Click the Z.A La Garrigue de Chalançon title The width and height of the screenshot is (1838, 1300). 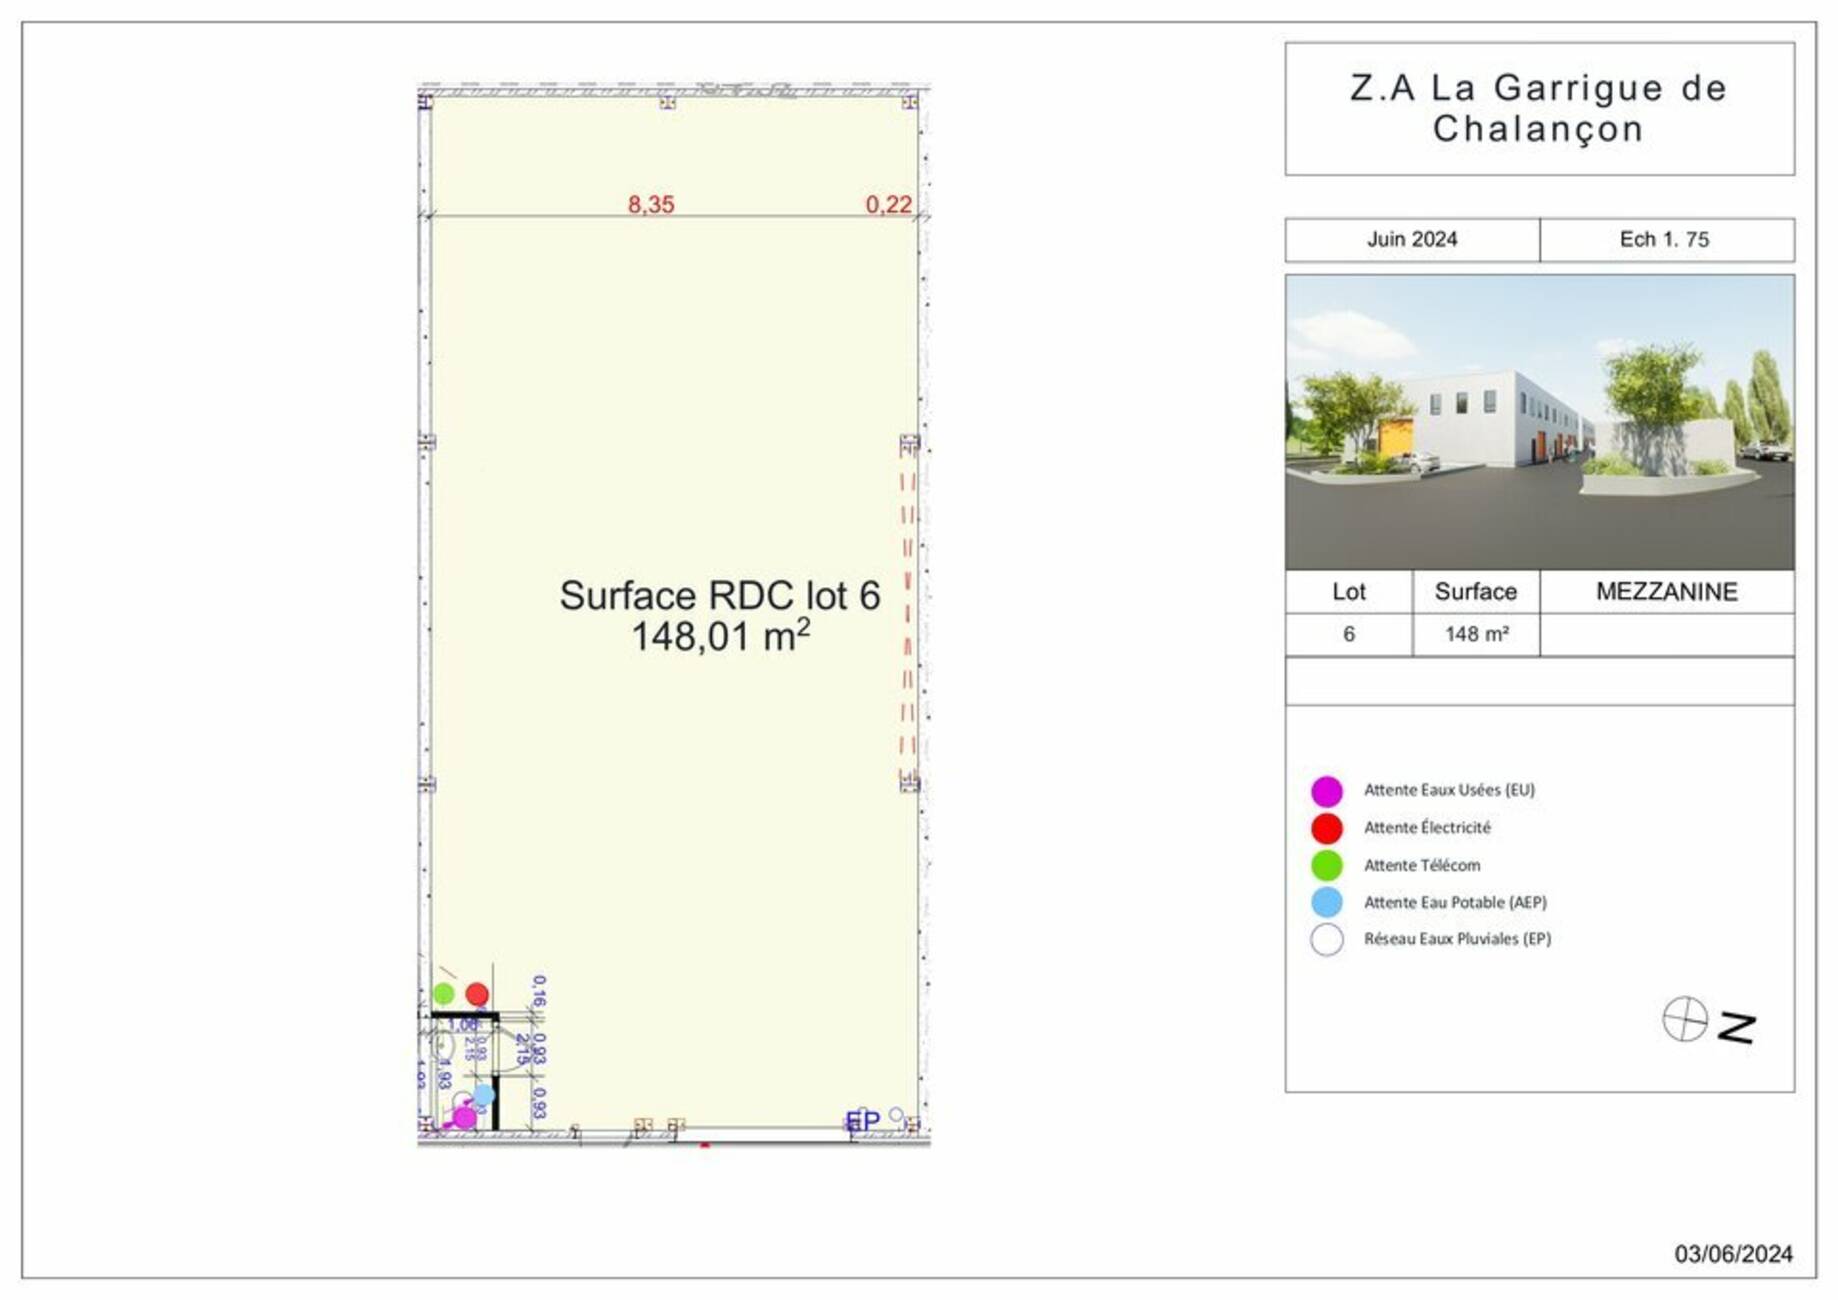pos(1539,108)
